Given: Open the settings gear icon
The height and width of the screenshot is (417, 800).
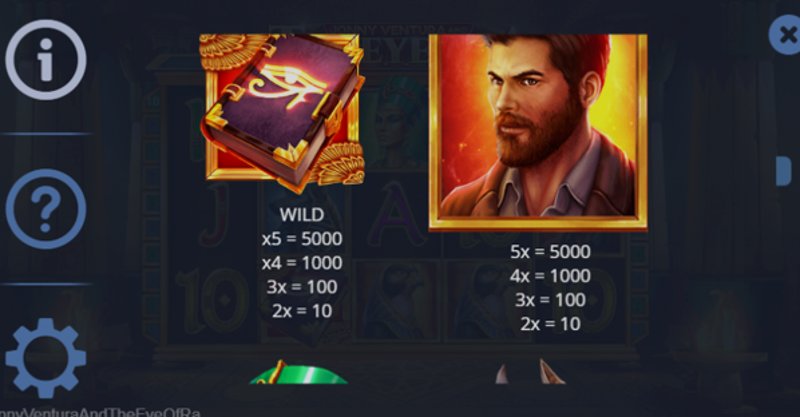Looking at the screenshot, I should [46, 358].
